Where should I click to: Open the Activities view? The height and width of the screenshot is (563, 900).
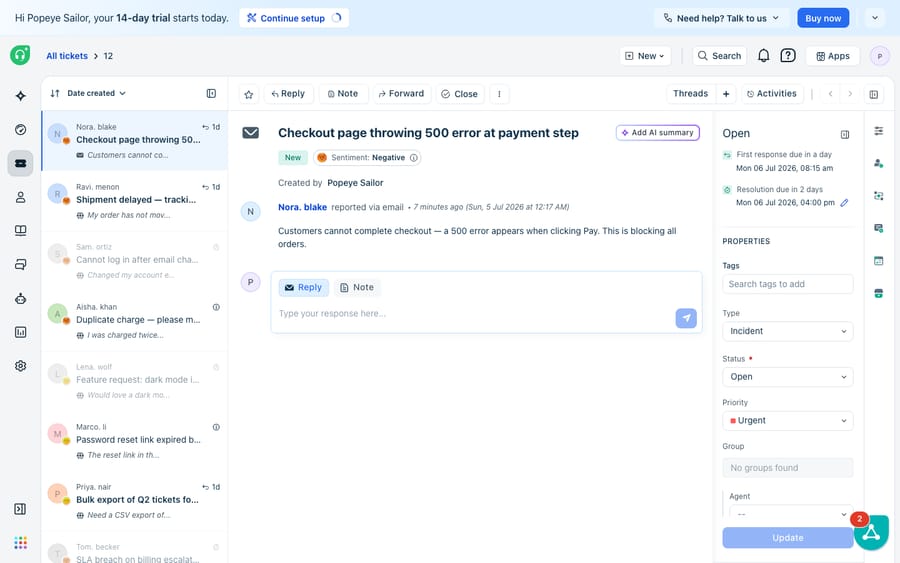(771, 94)
